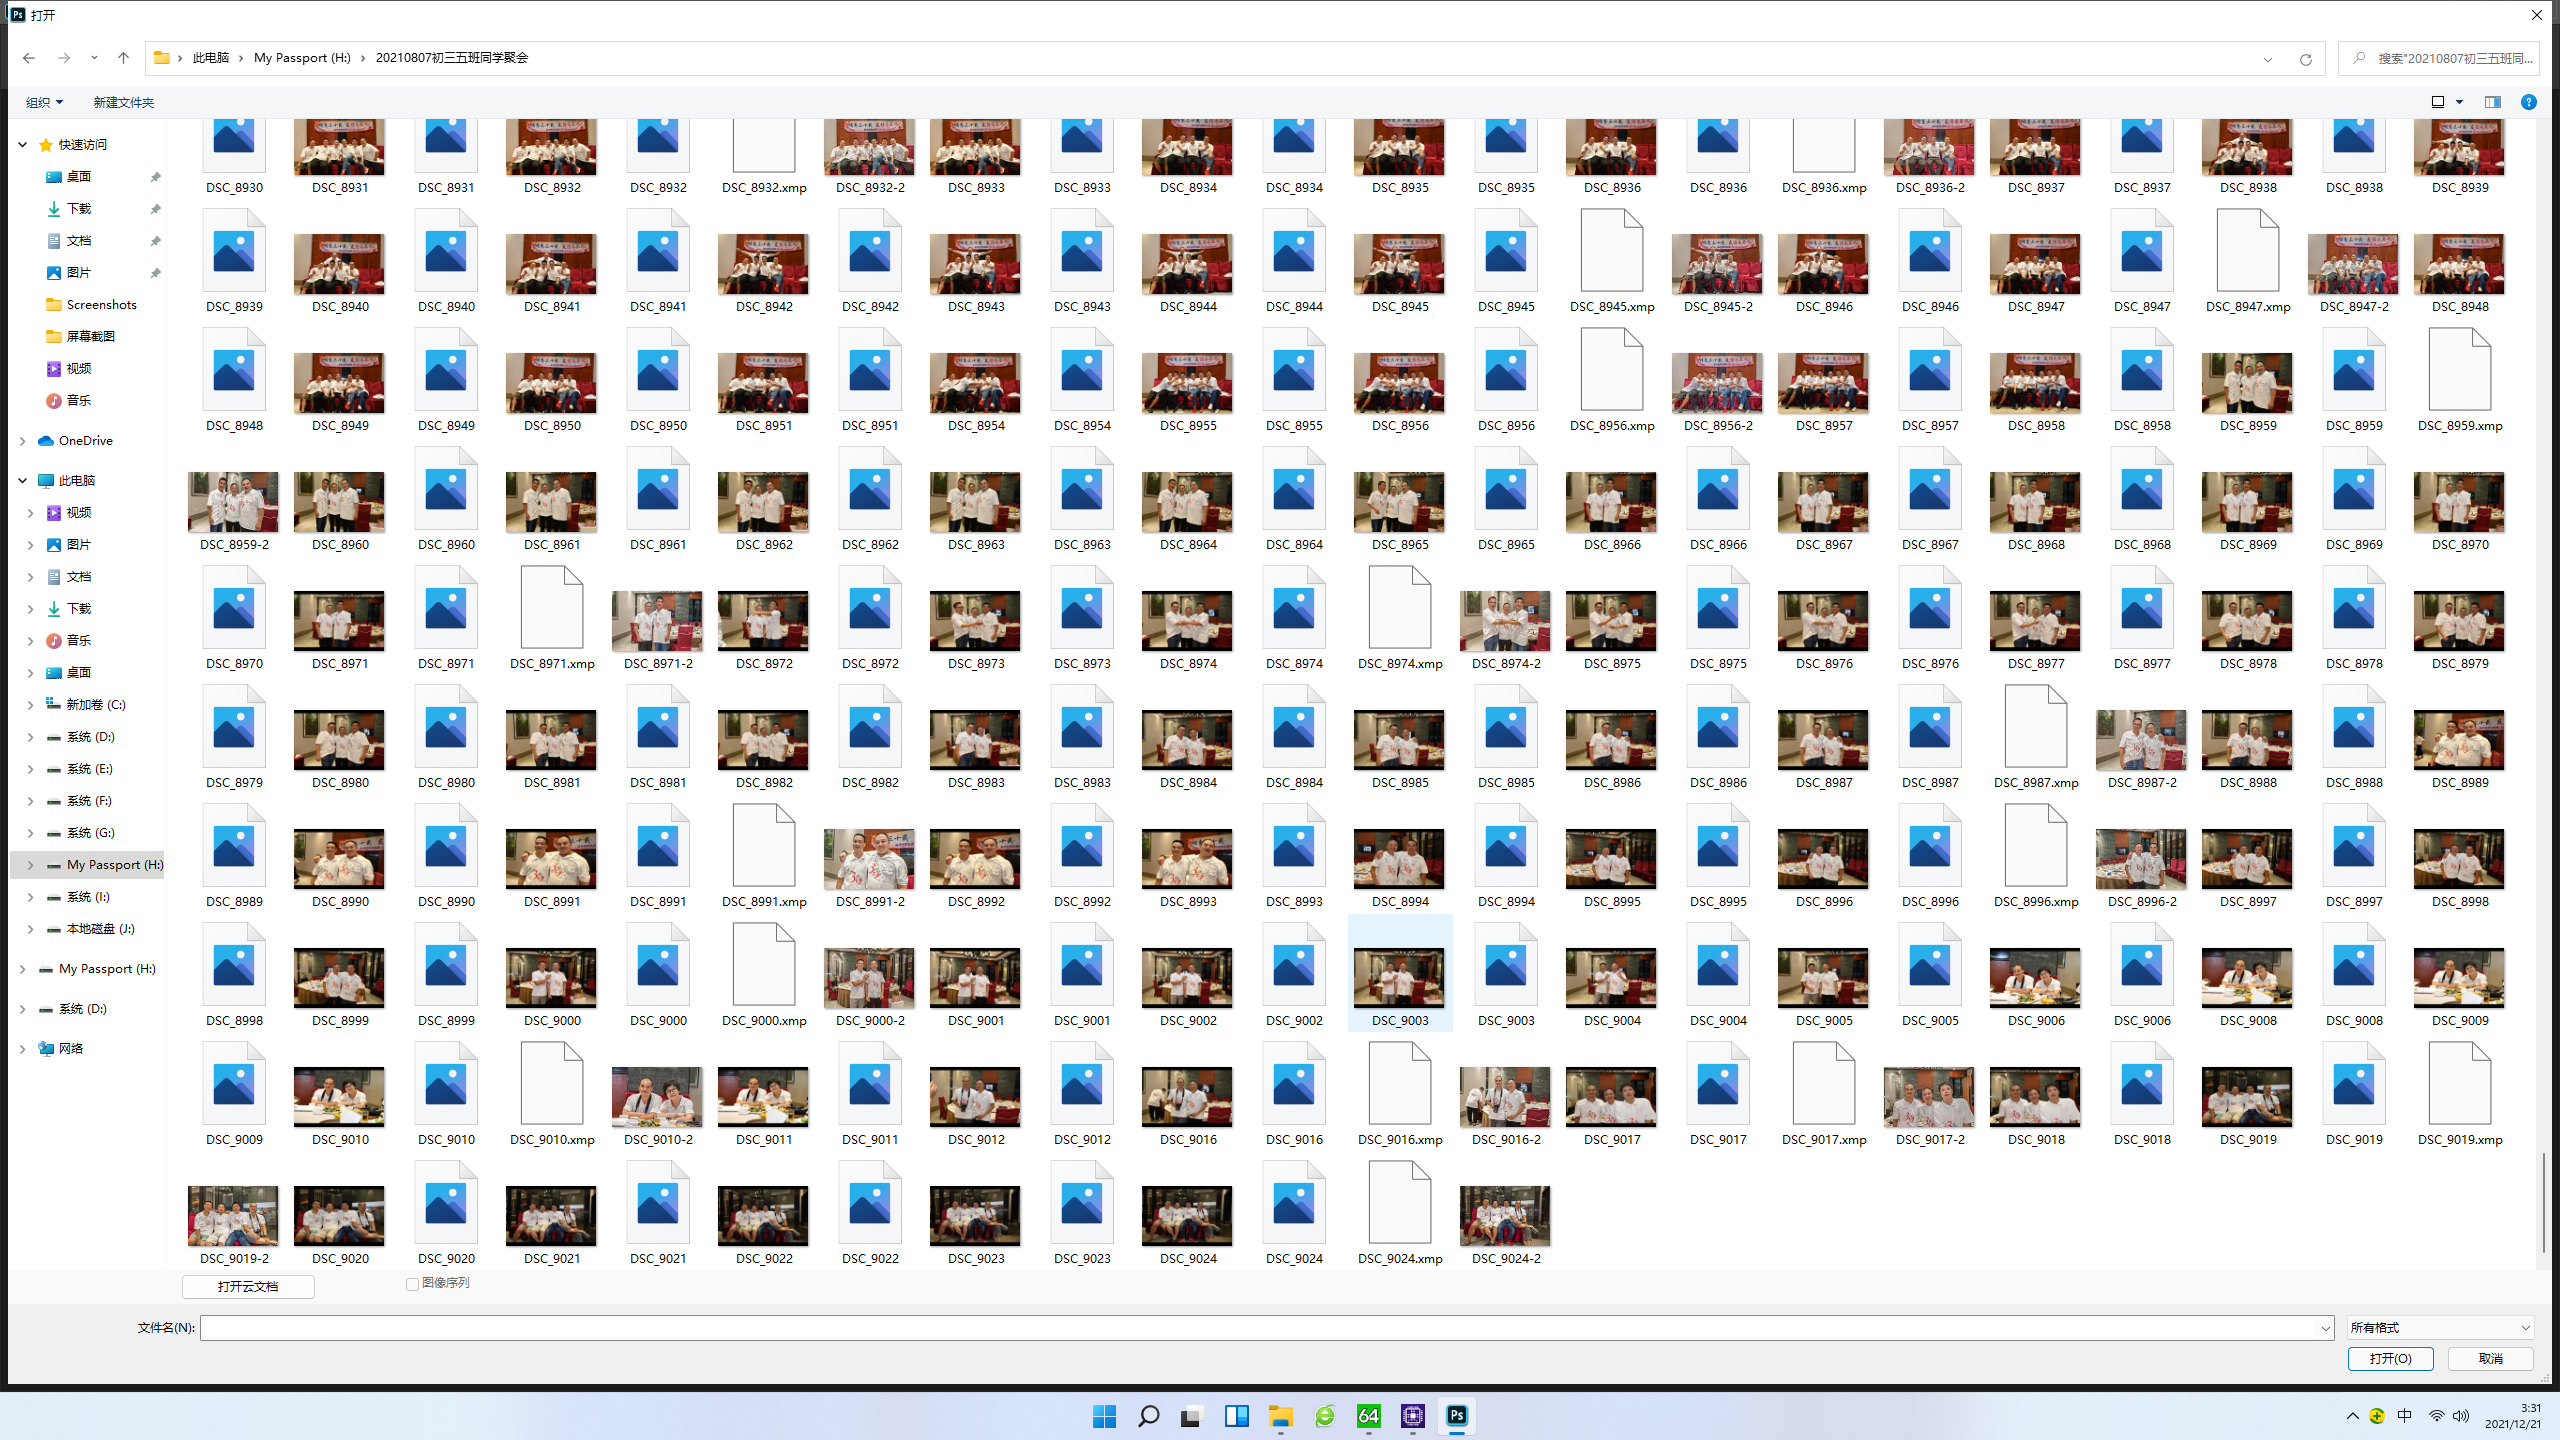
Task: Click Photoshop icon in taskbar
Action: point(1457,1415)
